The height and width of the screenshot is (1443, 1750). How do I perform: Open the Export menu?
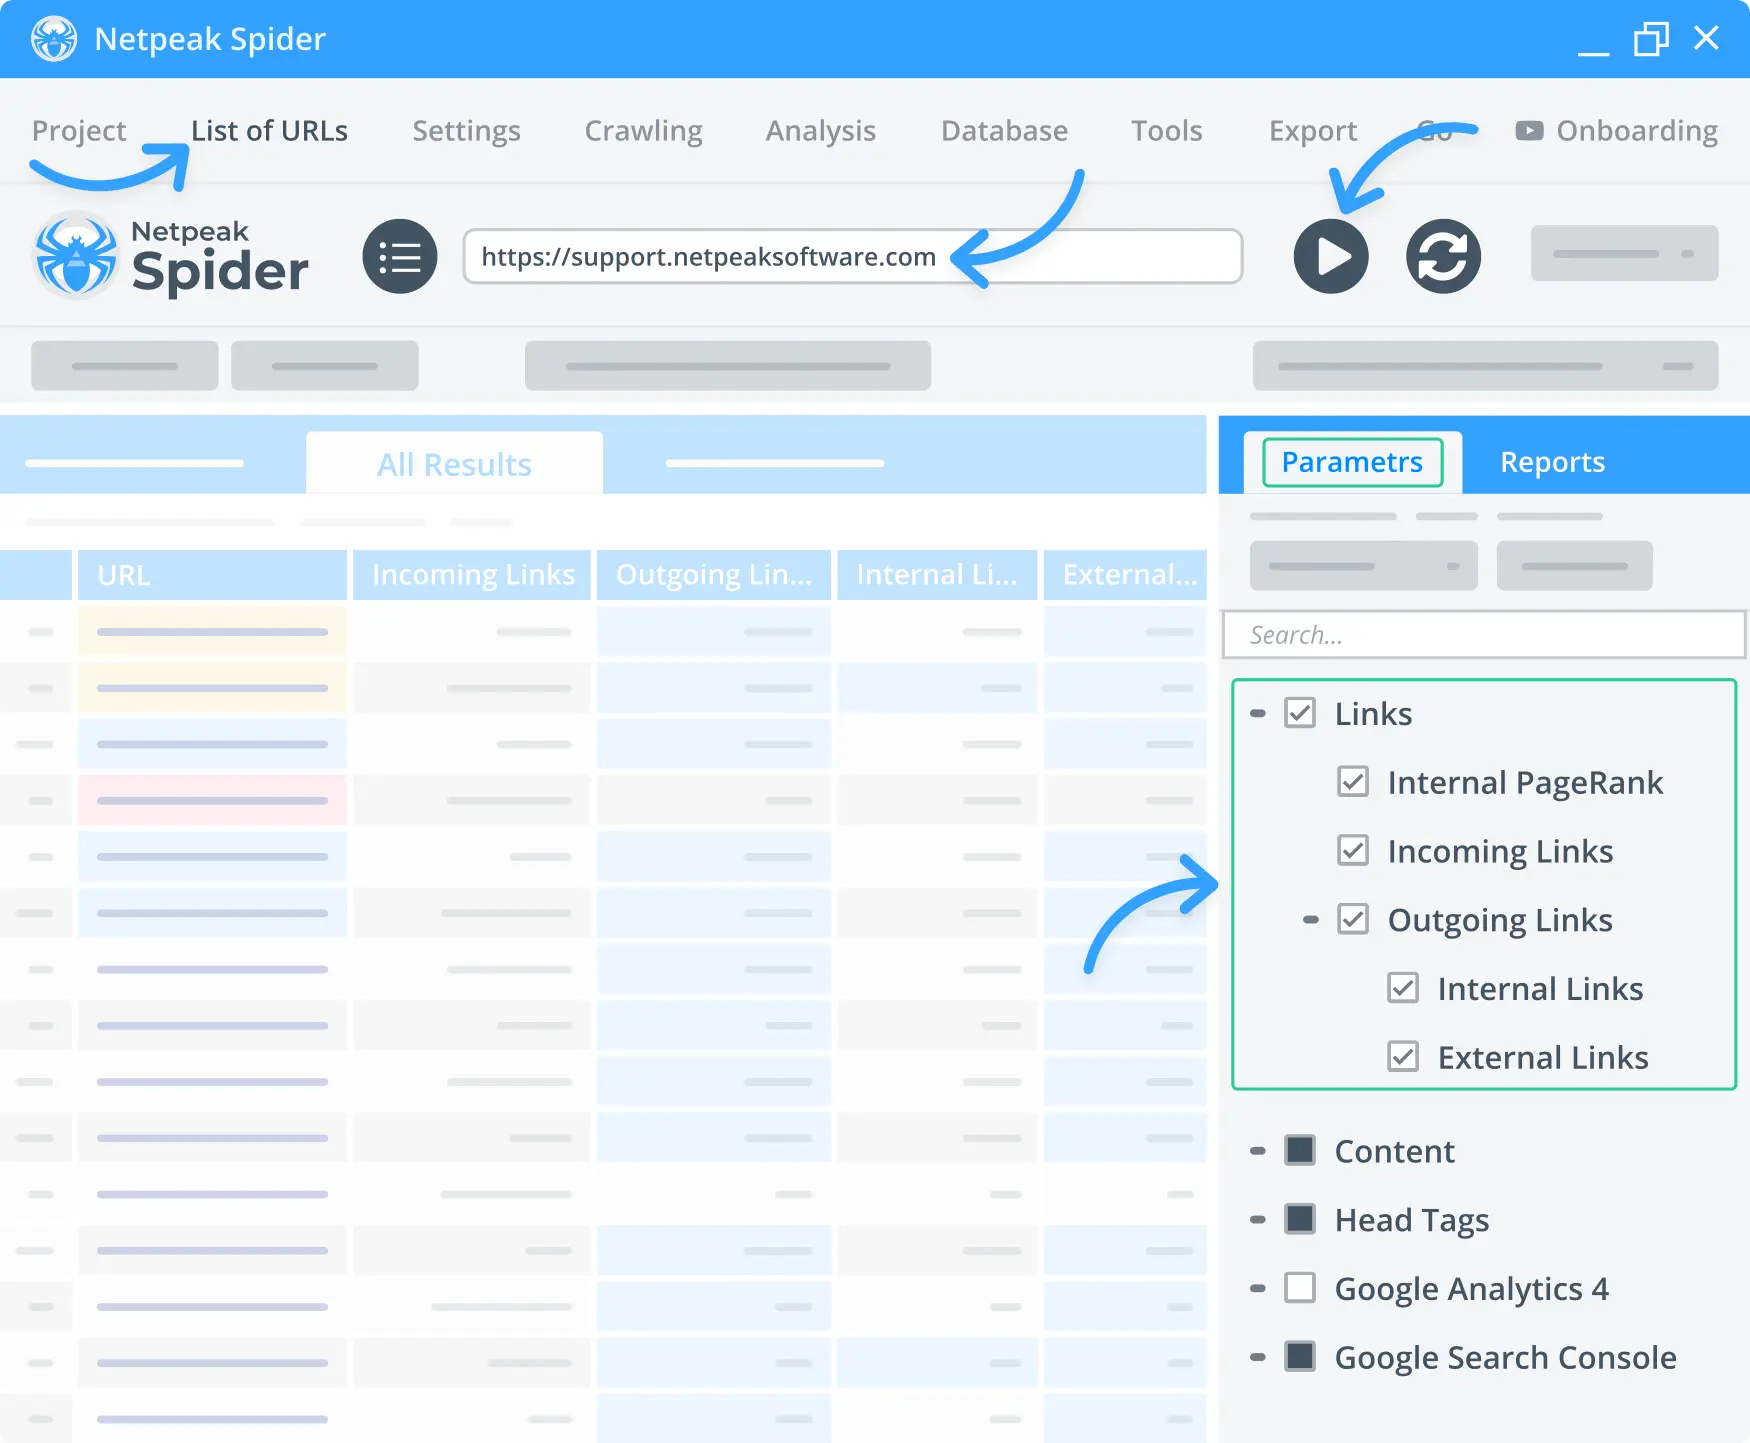1313,131
